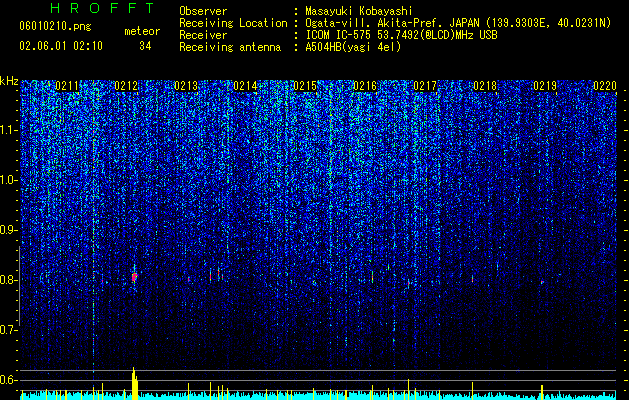Select observer name Masayuki Kobayashi
Screen dimensions: 629x400
pos(359,11)
